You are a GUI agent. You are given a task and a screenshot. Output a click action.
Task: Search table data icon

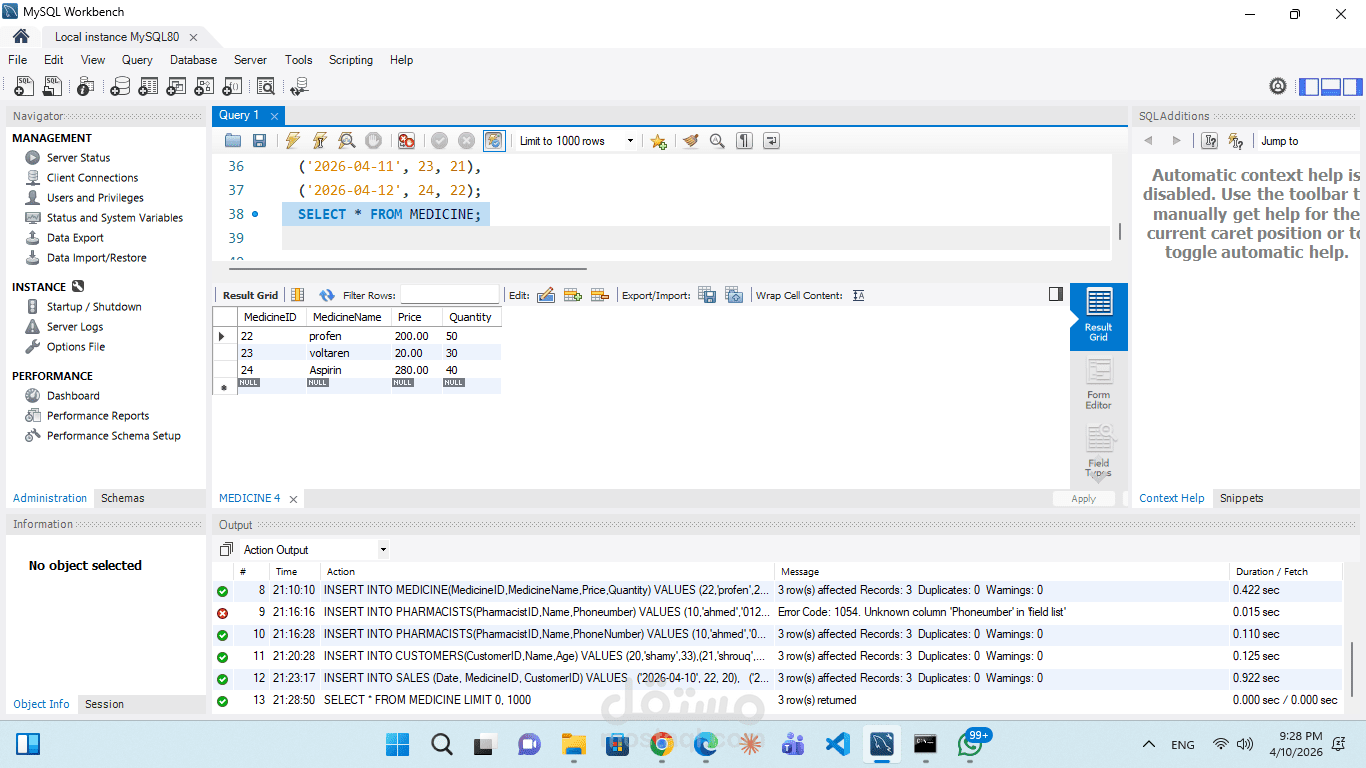266,87
